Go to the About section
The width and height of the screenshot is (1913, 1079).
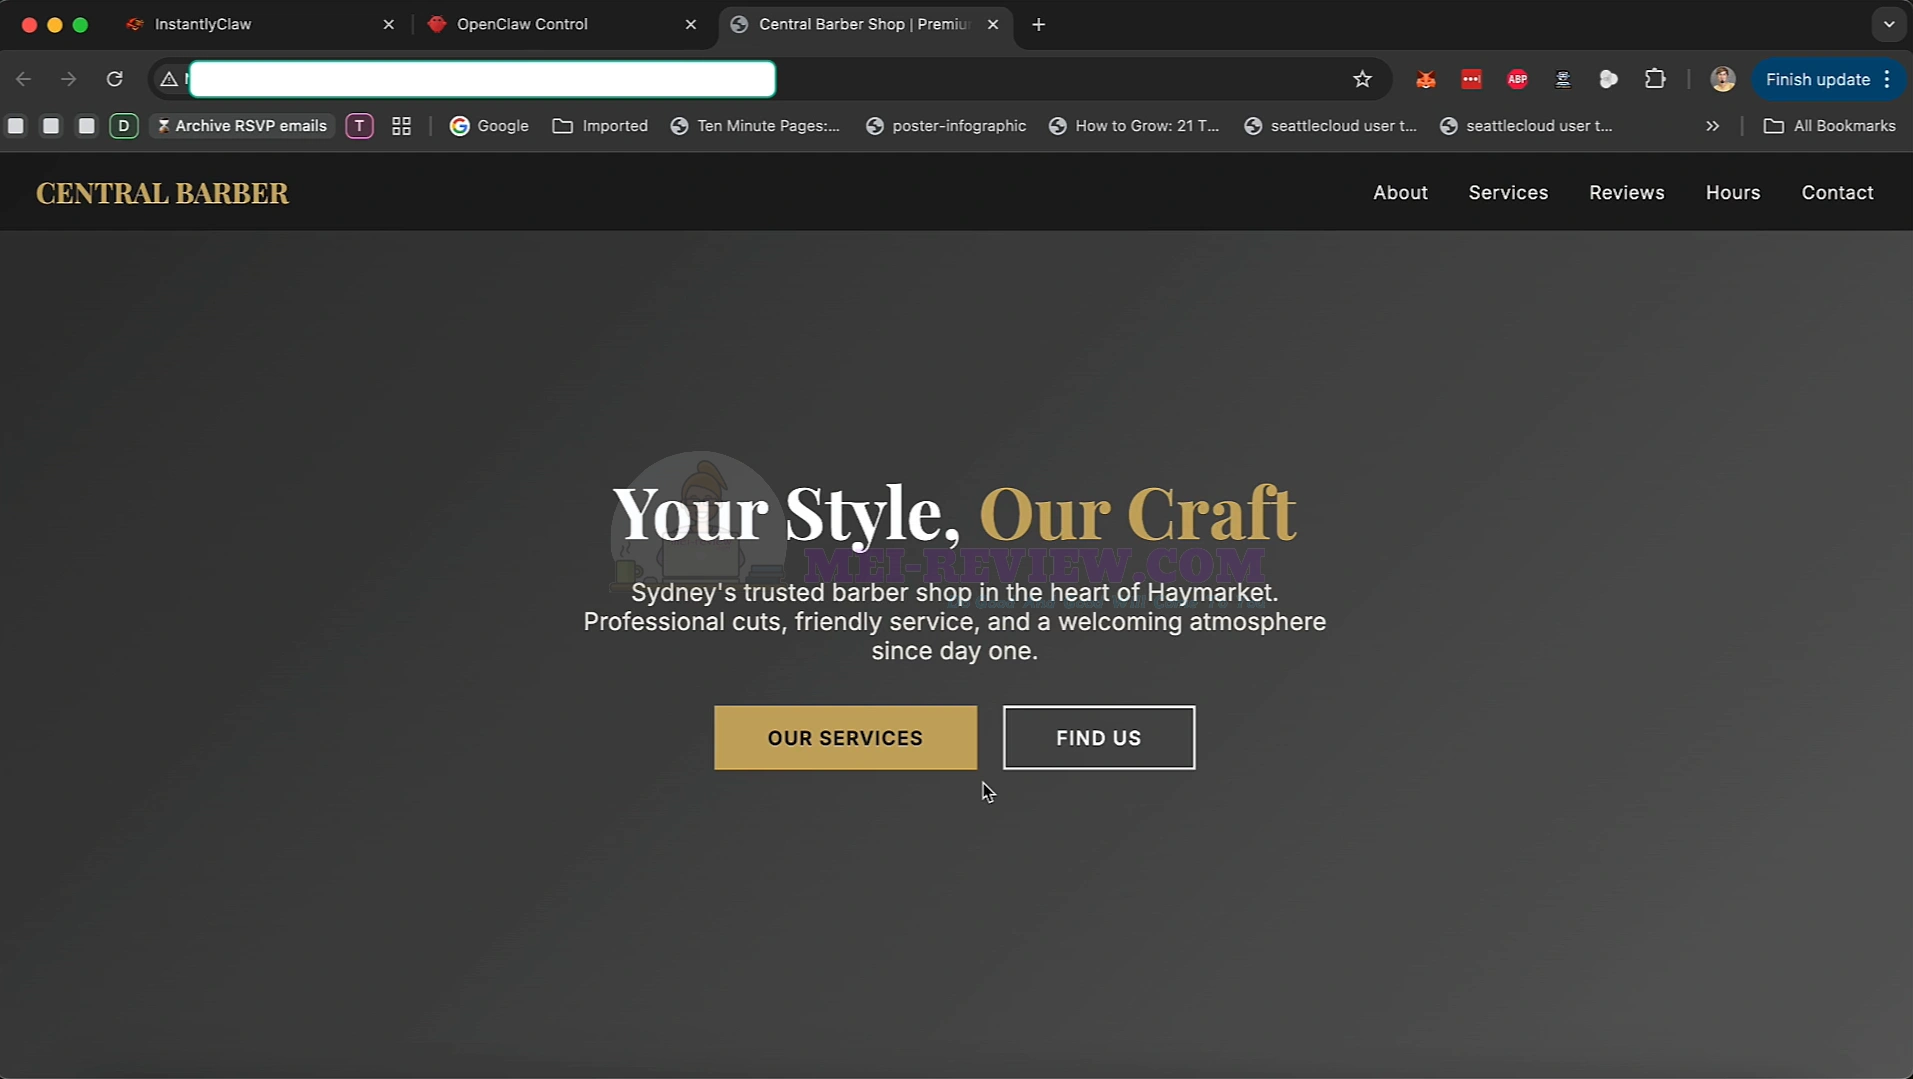(1400, 193)
